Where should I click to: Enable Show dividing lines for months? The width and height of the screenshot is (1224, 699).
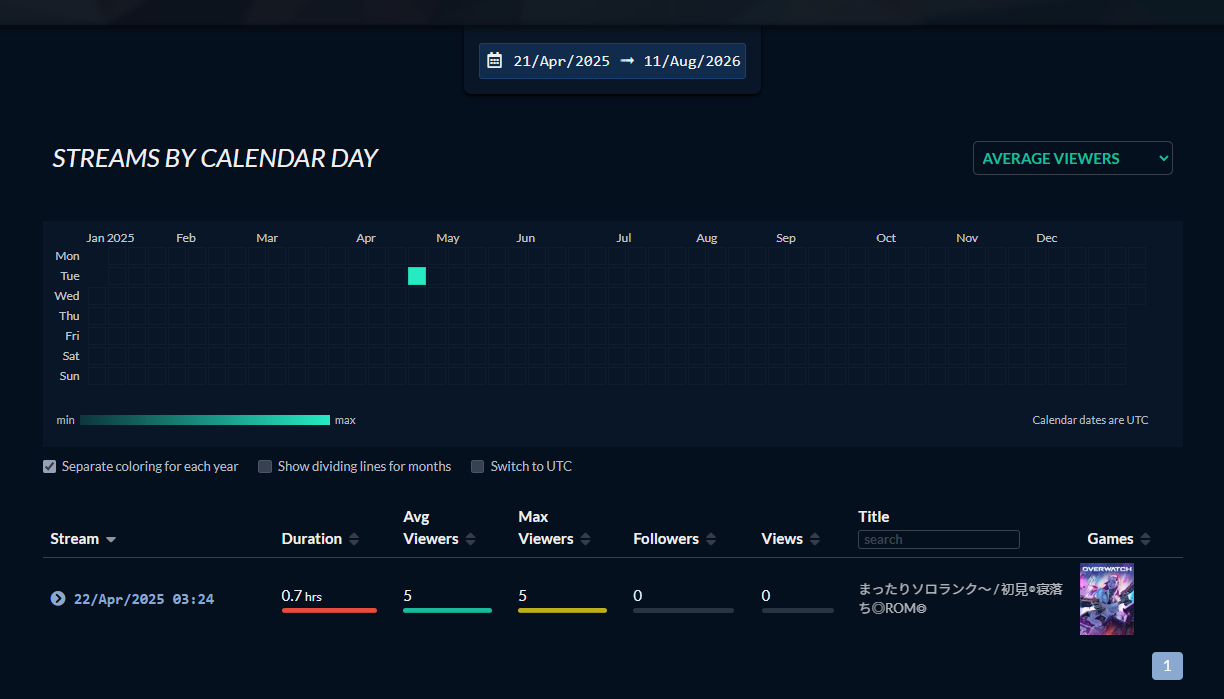point(265,466)
